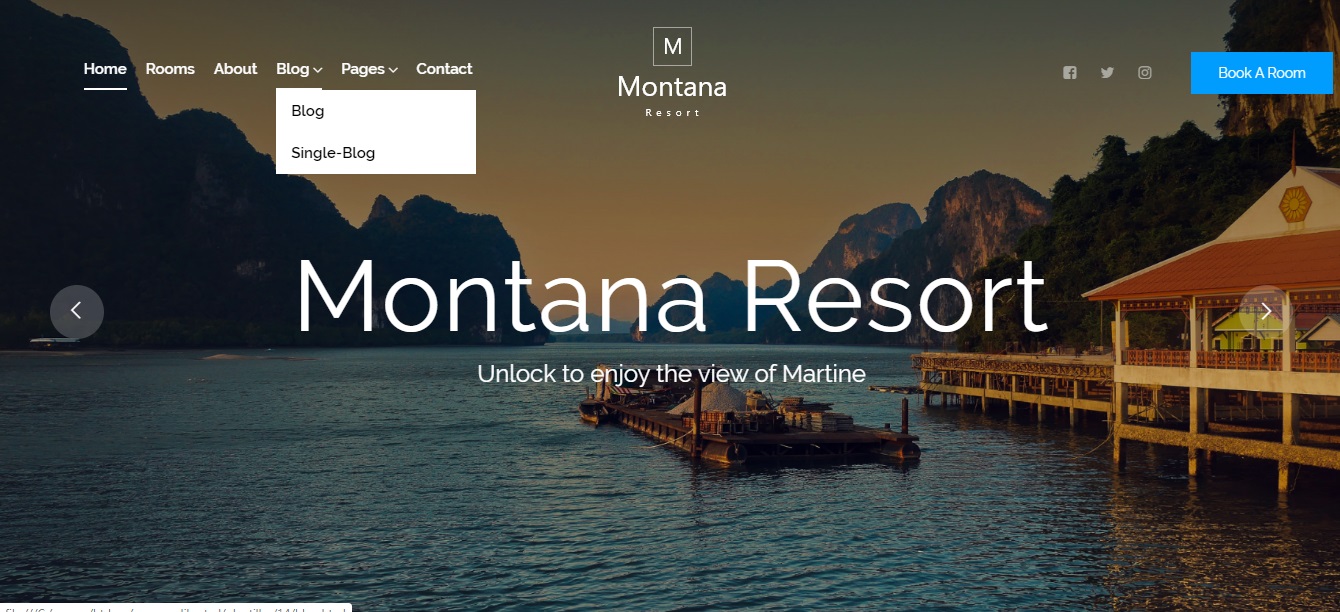Open the About page
Image resolution: width=1340 pixels, height=612 pixels.
click(x=235, y=69)
